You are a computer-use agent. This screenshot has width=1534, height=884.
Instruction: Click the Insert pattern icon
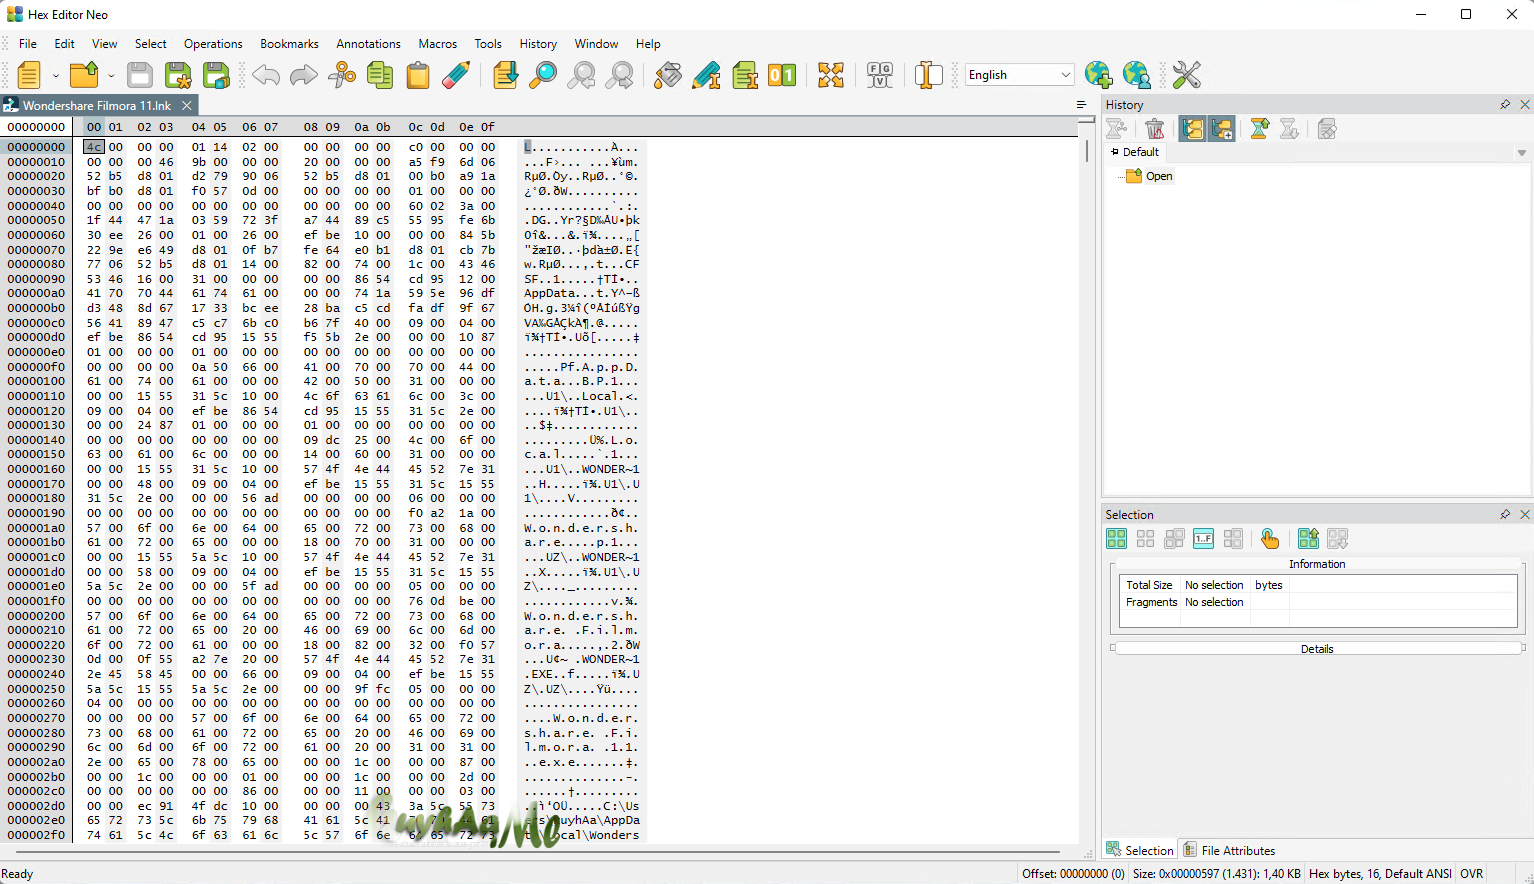(745, 75)
